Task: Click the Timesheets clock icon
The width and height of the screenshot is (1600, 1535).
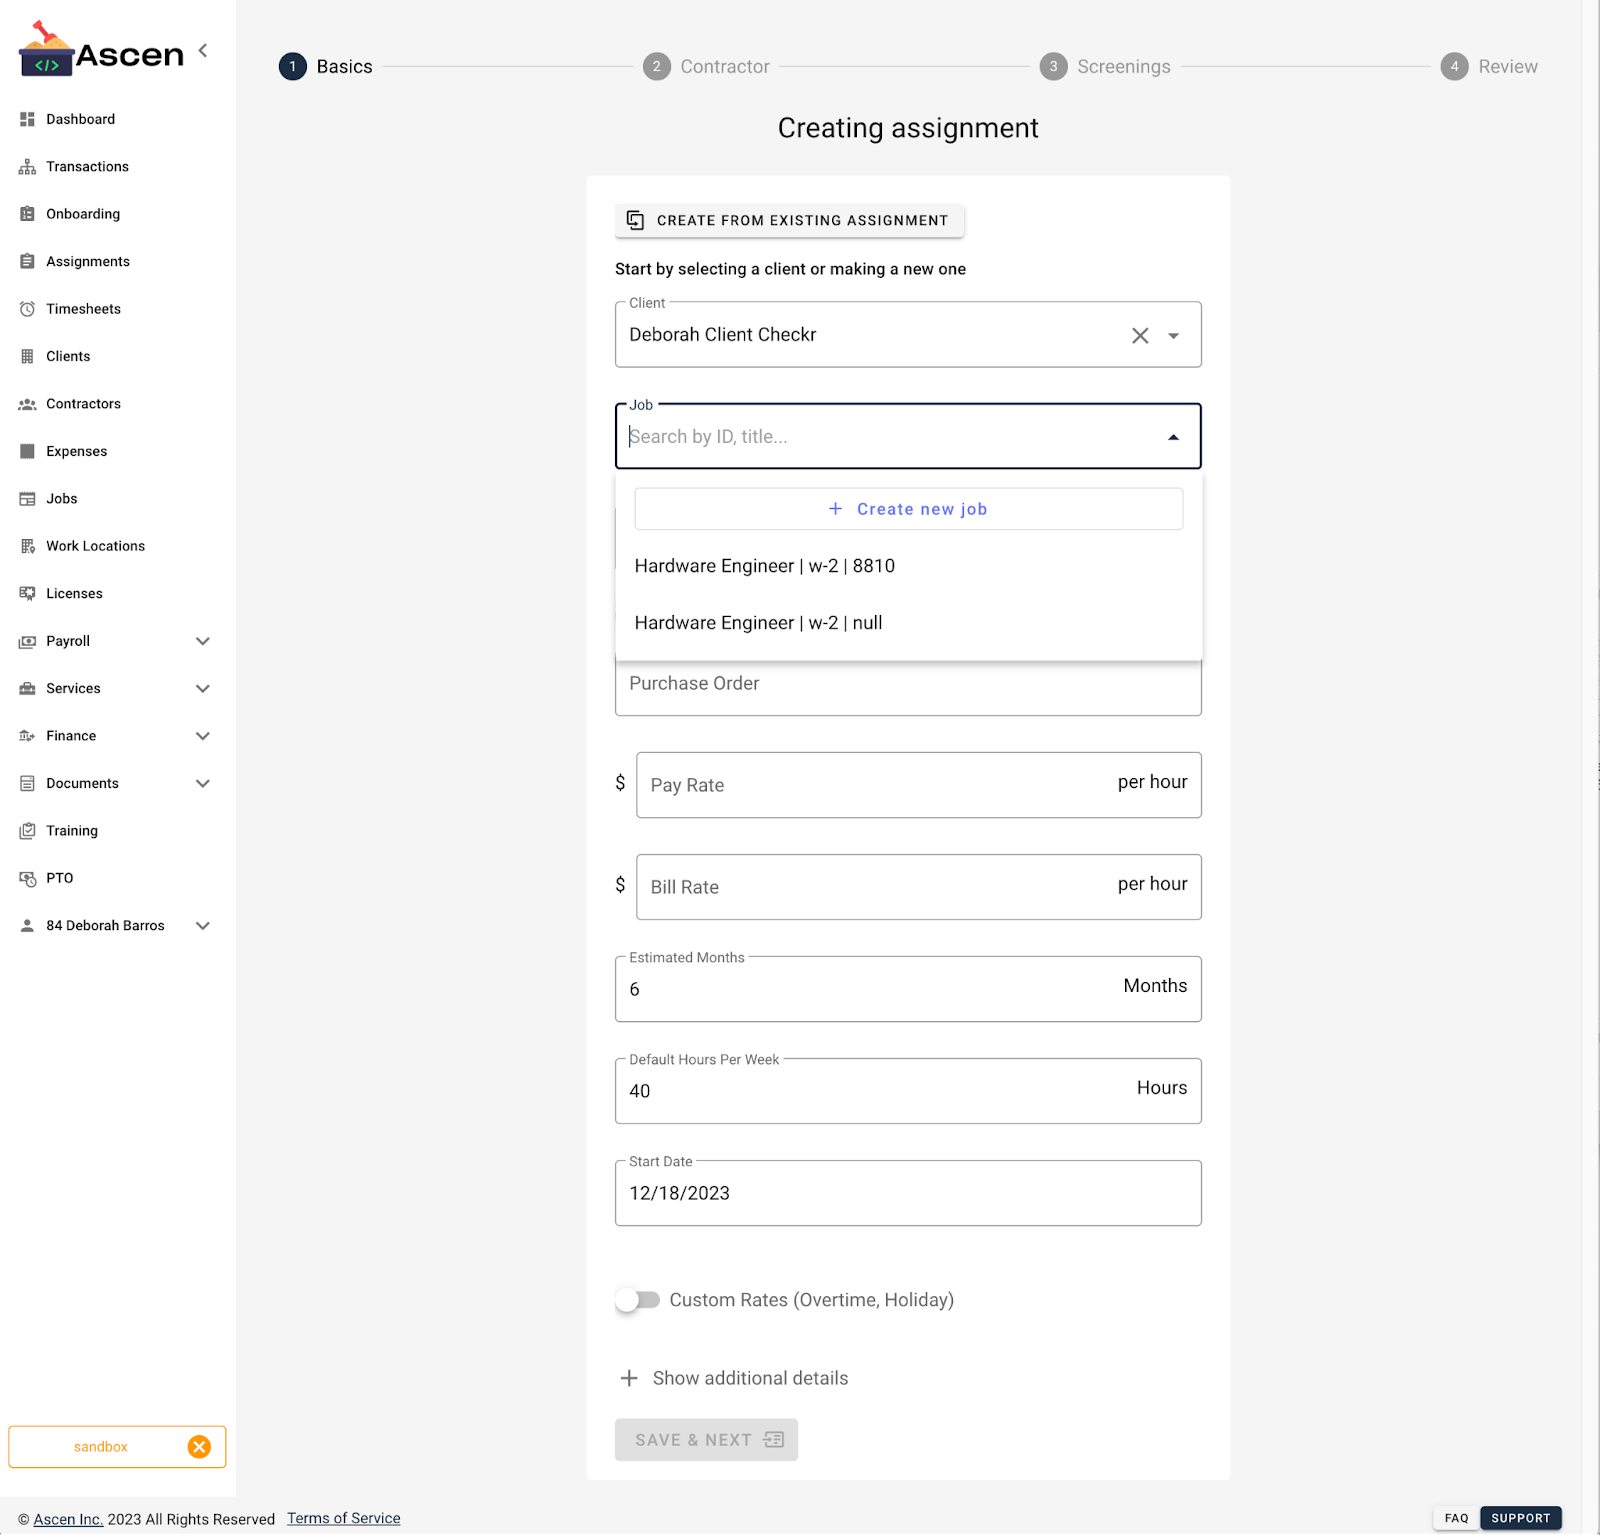Action: point(27,309)
